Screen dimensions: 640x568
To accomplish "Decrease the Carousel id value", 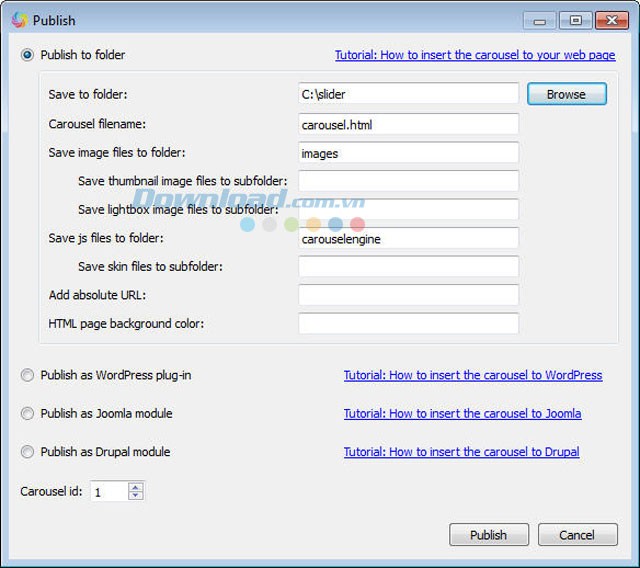I will (136, 496).
